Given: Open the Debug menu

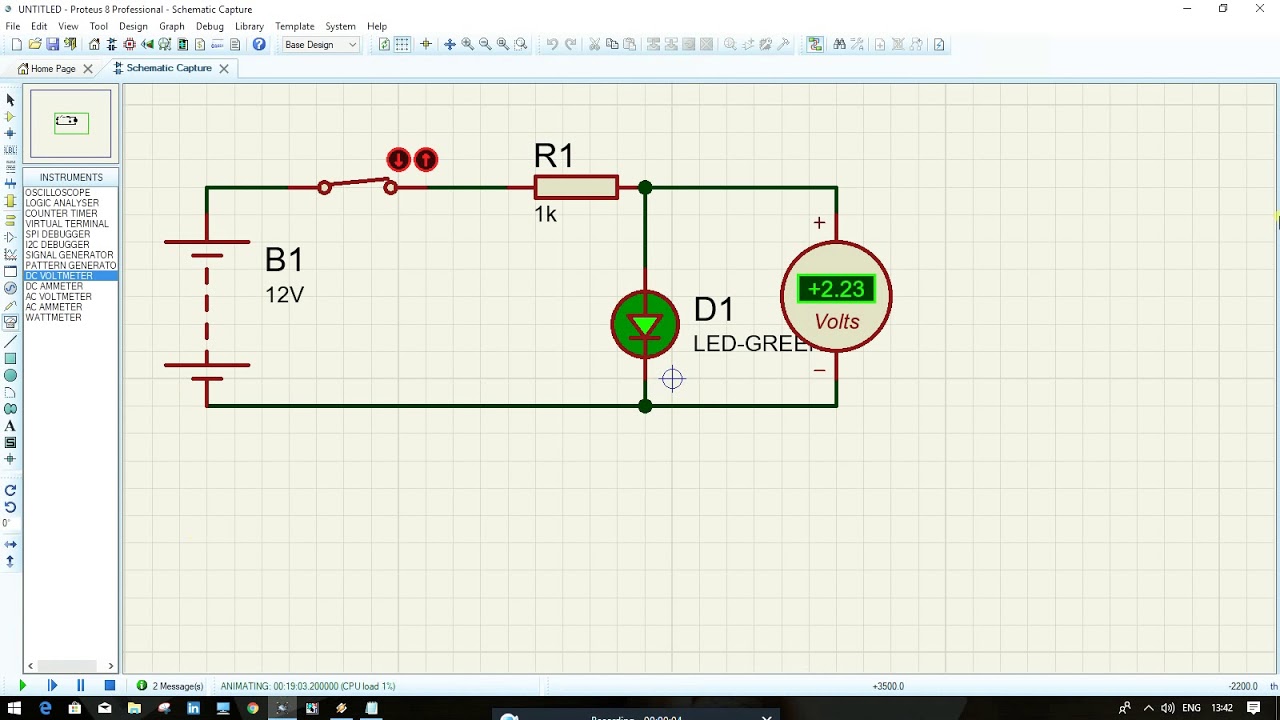Looking at the screenshot, I should point(210,26).
